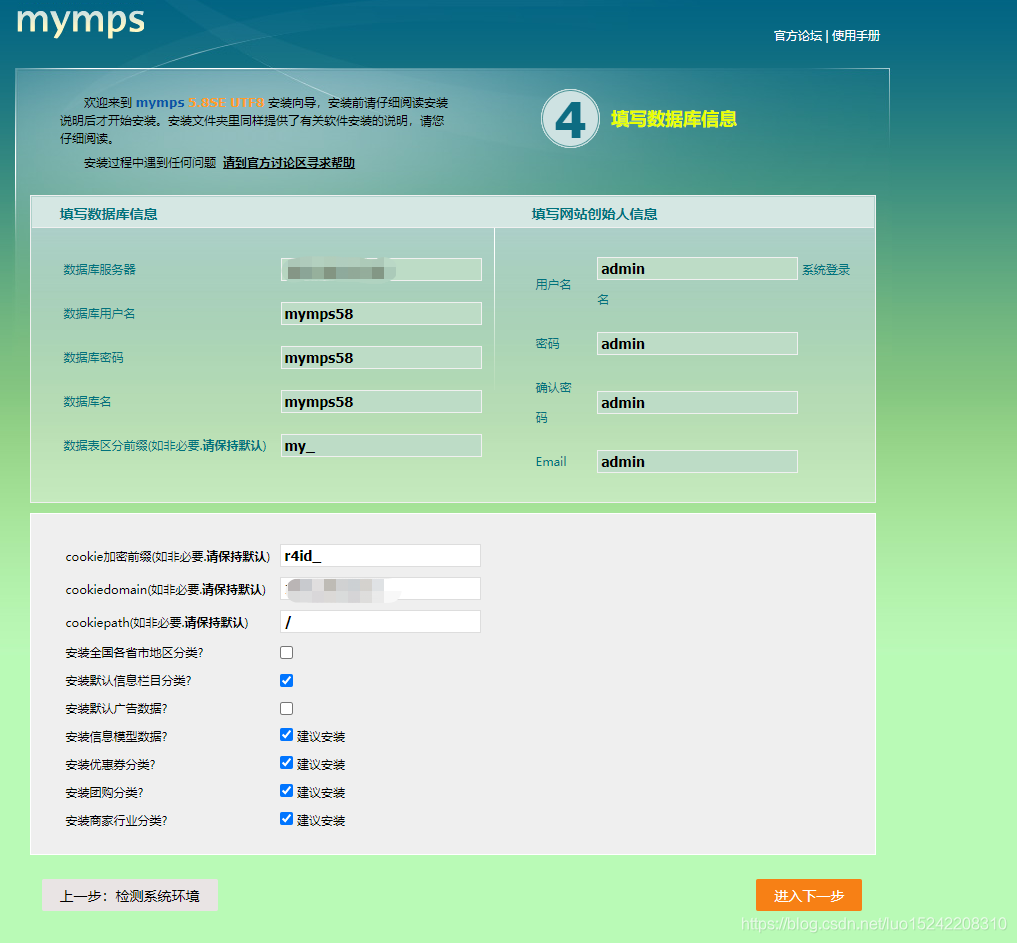1017x943 pixels.
Task: Toggle 安装优惠券分类 checkbox
Action: (287, 762)
